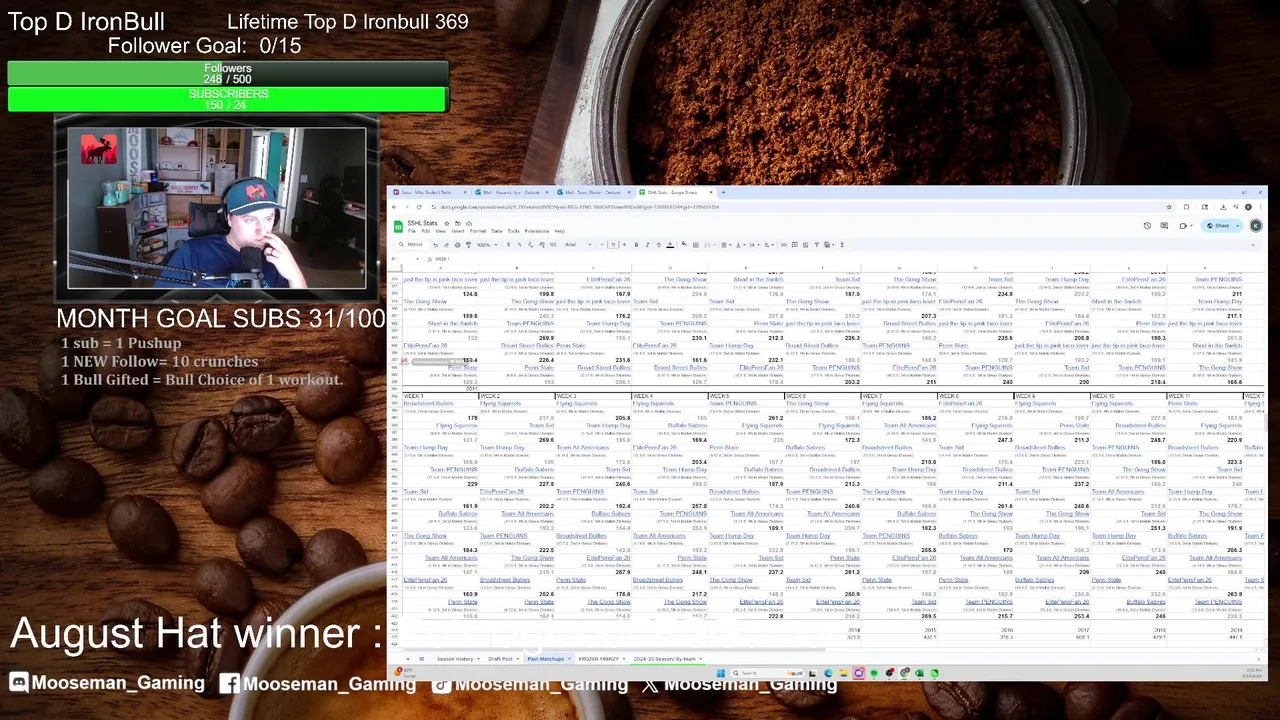Format selection as currency with dollar icon
Viewport: 1280px width, 720px height.
[508, 244]
